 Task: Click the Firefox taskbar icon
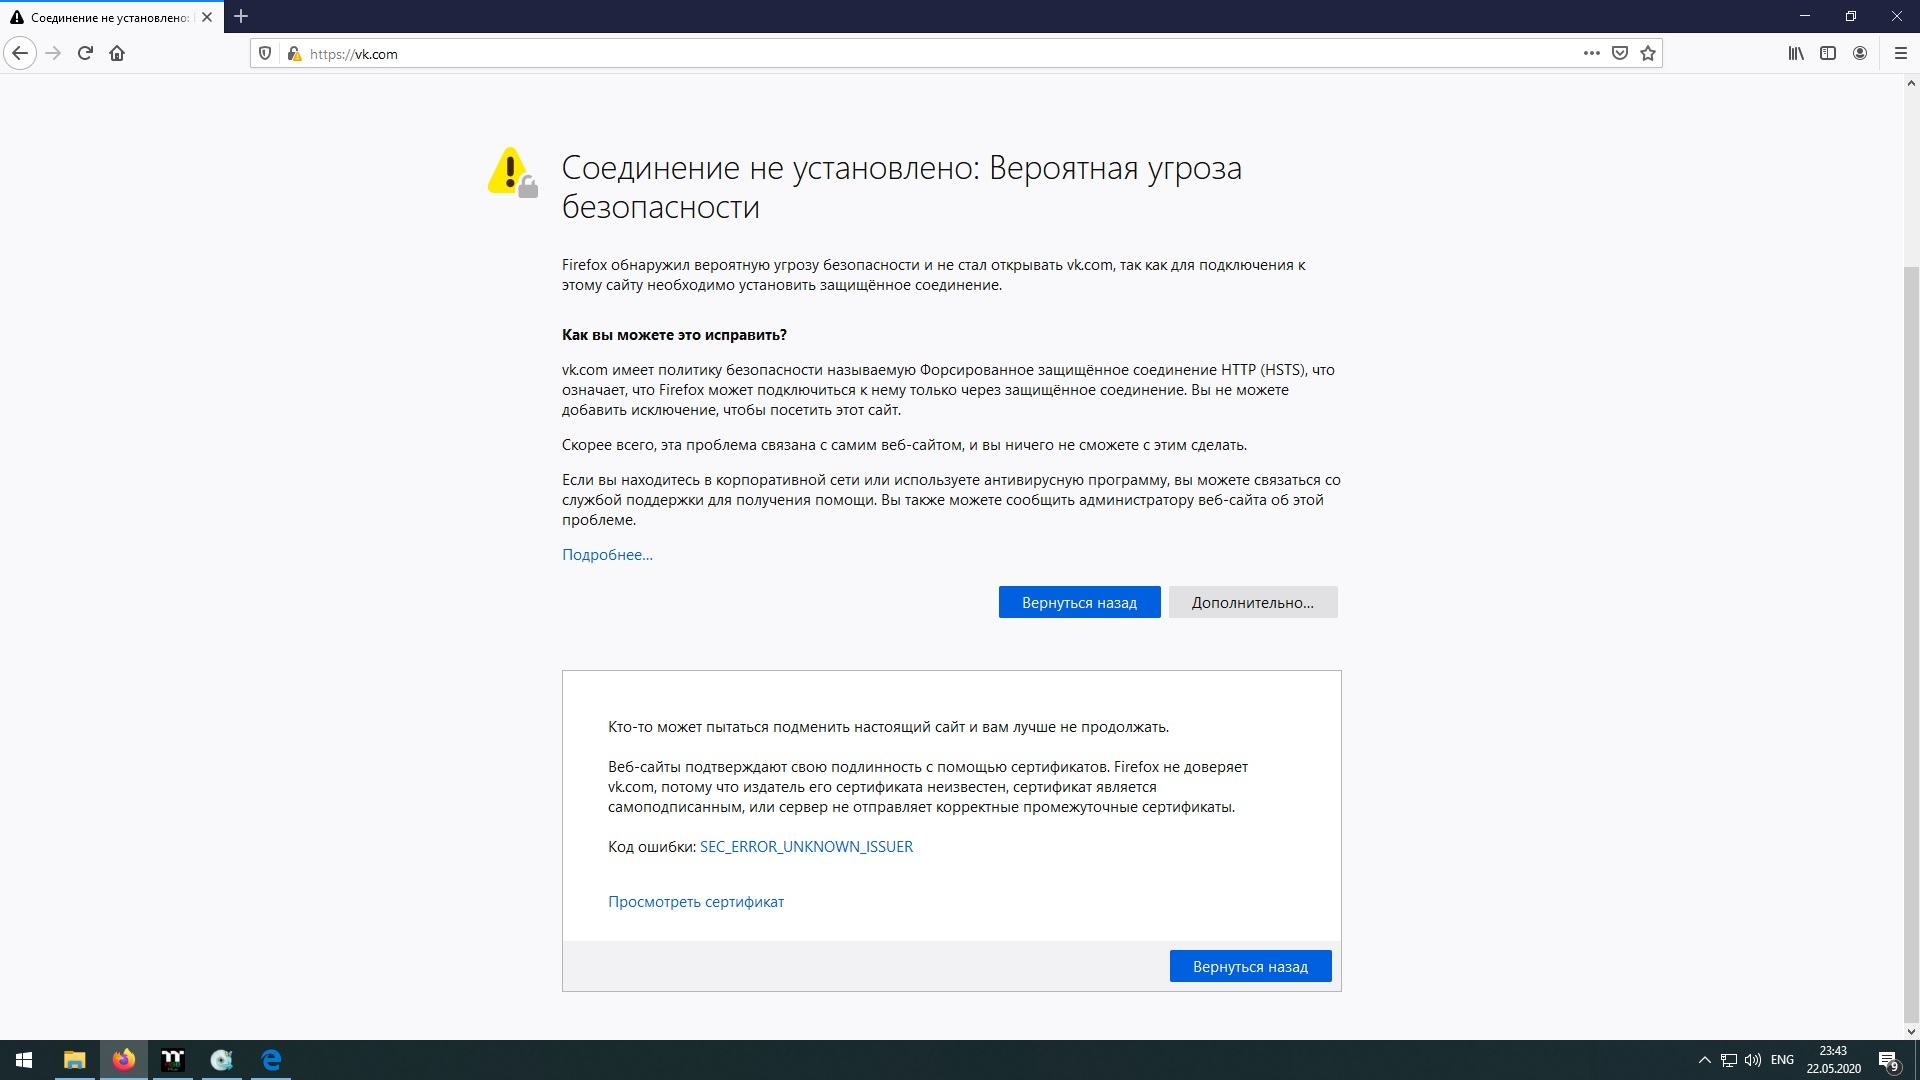123,1060
